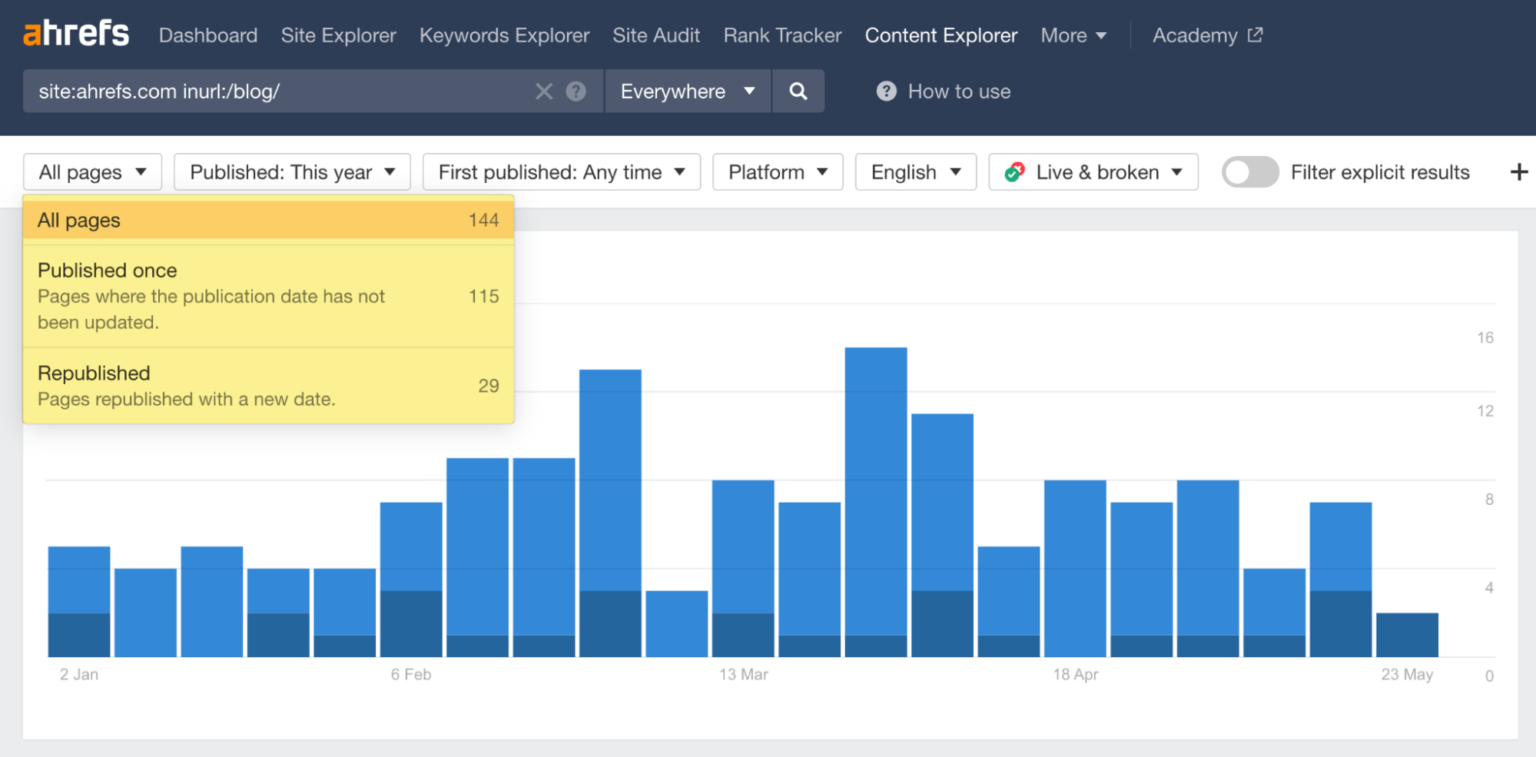
Task: Switch to Rank Tracker
Action: 782,35
